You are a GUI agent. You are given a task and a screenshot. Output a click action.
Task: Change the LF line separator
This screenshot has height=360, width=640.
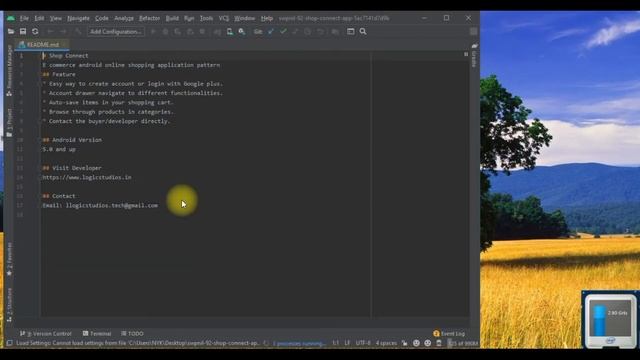pyautogui.click(x=347, y=343)
